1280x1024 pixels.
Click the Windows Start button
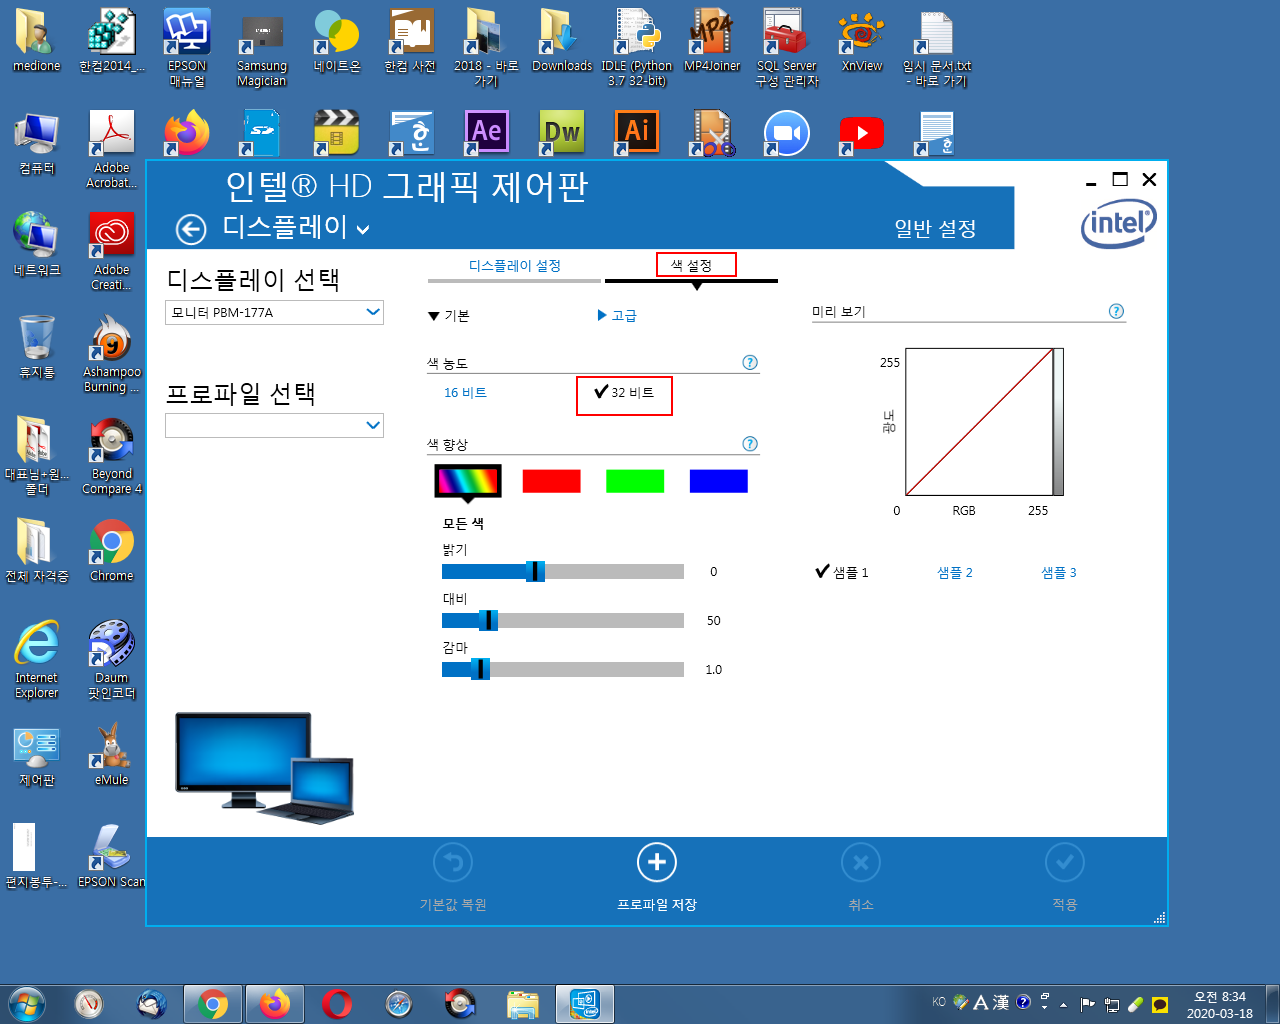[x=26, y=1004]
